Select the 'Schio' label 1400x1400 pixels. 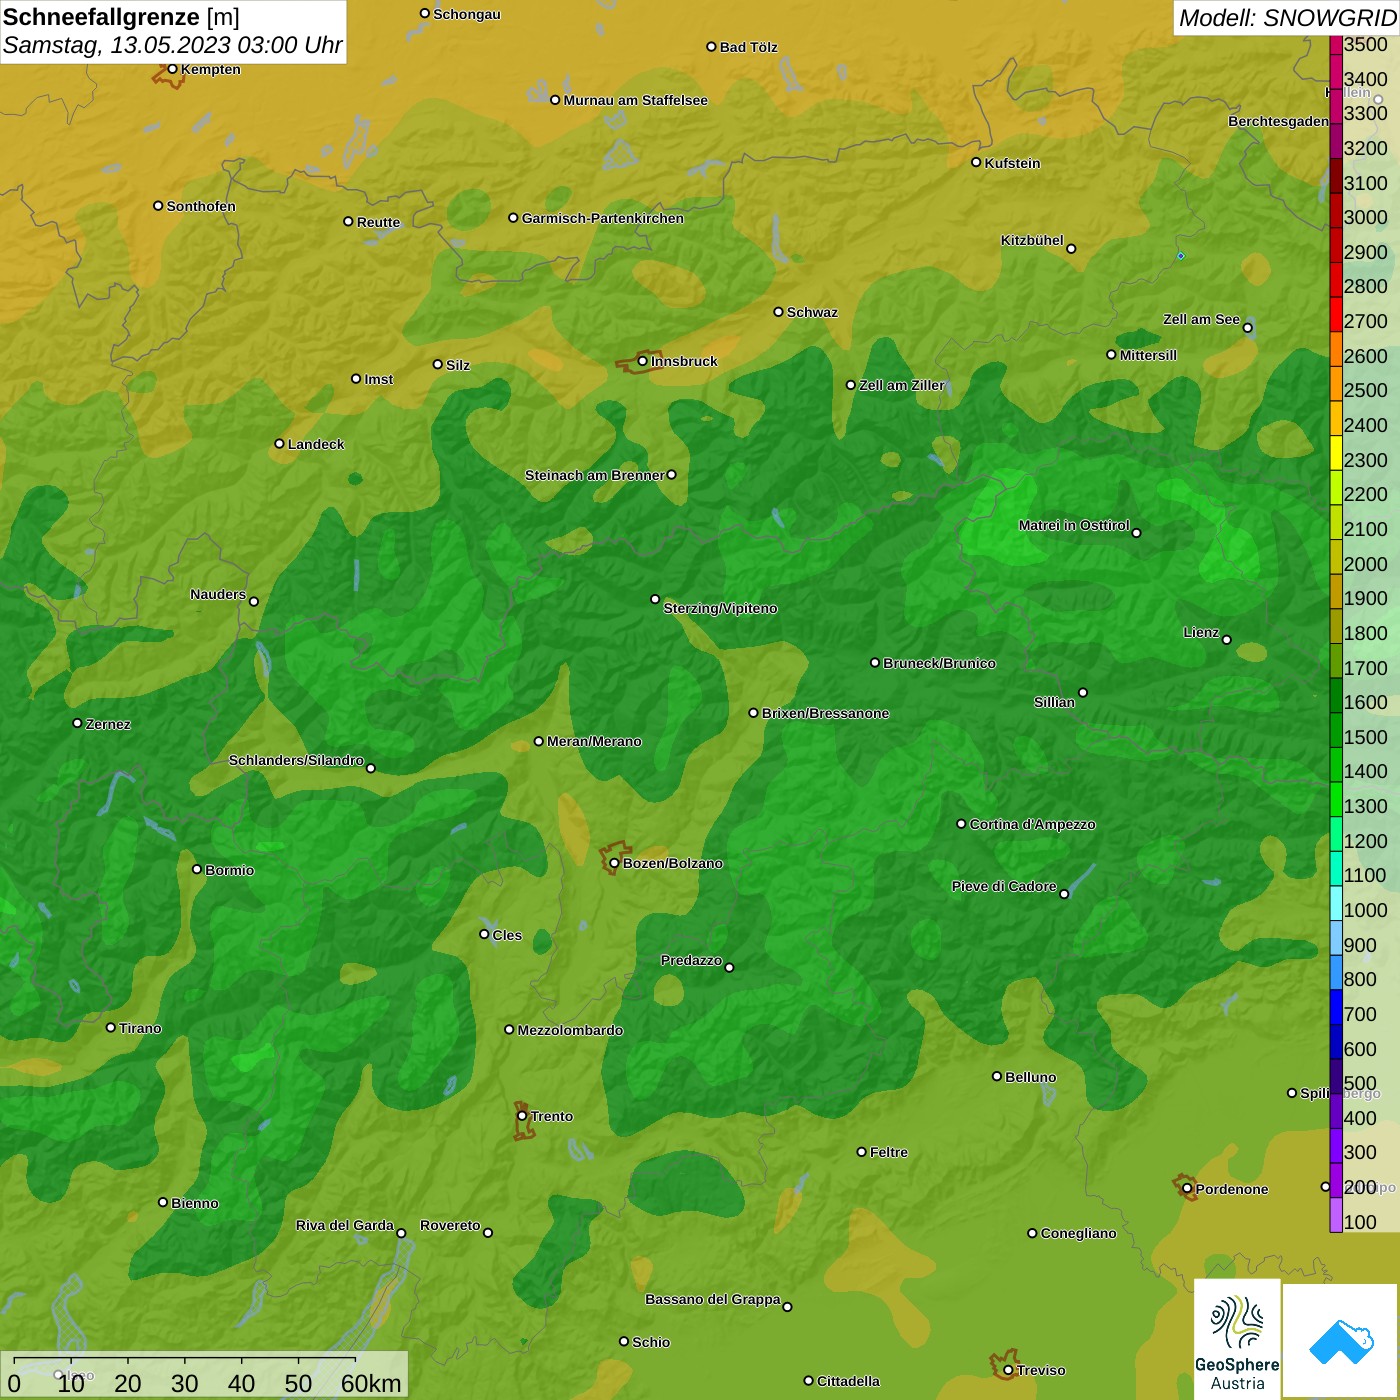(651, 1342)
